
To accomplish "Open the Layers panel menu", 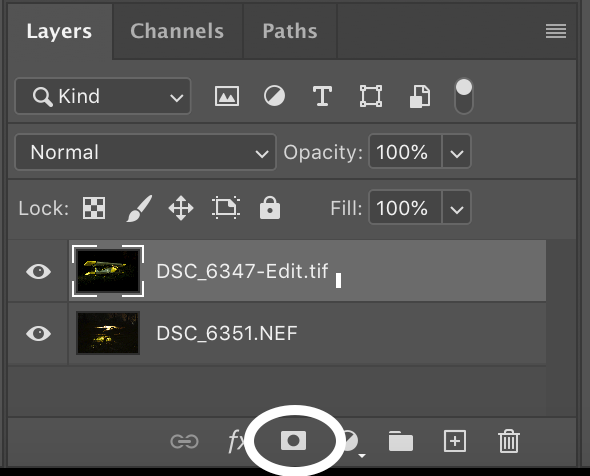I will click(556, 31).
